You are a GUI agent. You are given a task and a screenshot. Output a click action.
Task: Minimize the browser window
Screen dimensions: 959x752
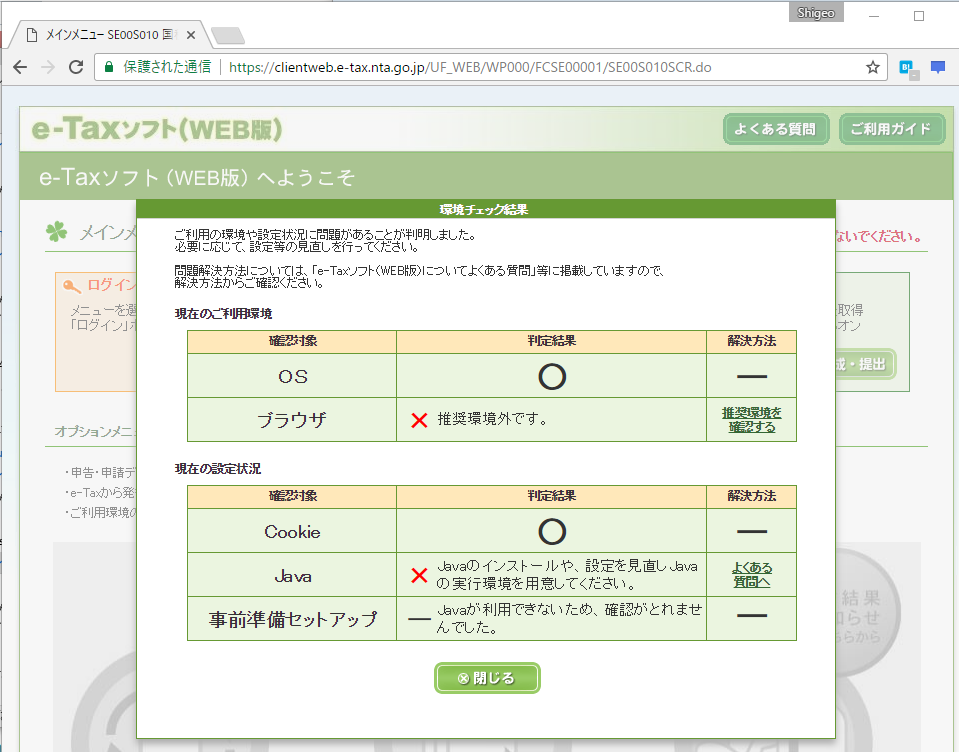pyautogui.click(x=873, y=16)
